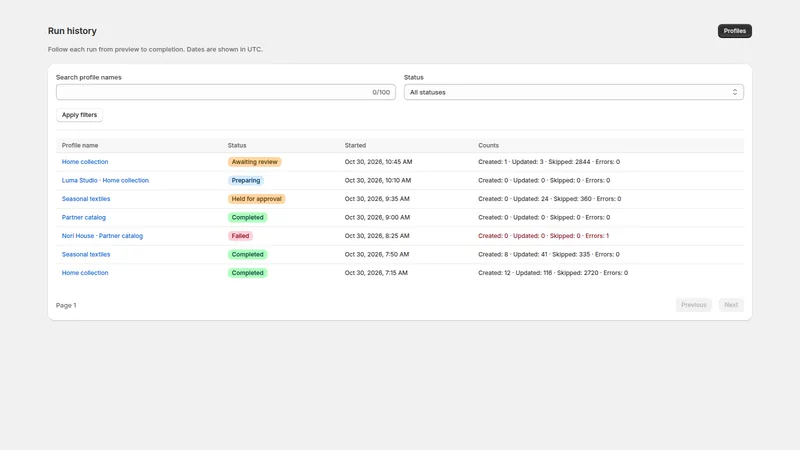Click the Oct 30, 2026, 10:10 AM timestamp
800x450 pixels.
point(378,180)
